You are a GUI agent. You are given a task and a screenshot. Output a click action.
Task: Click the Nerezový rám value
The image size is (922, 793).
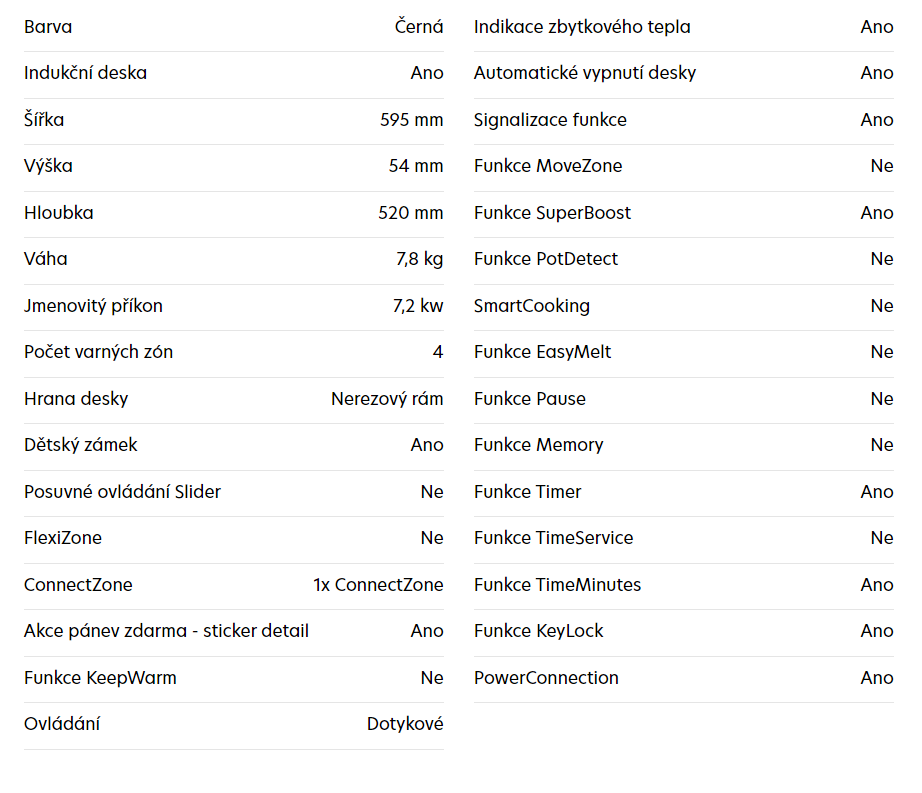pos(387,399)
